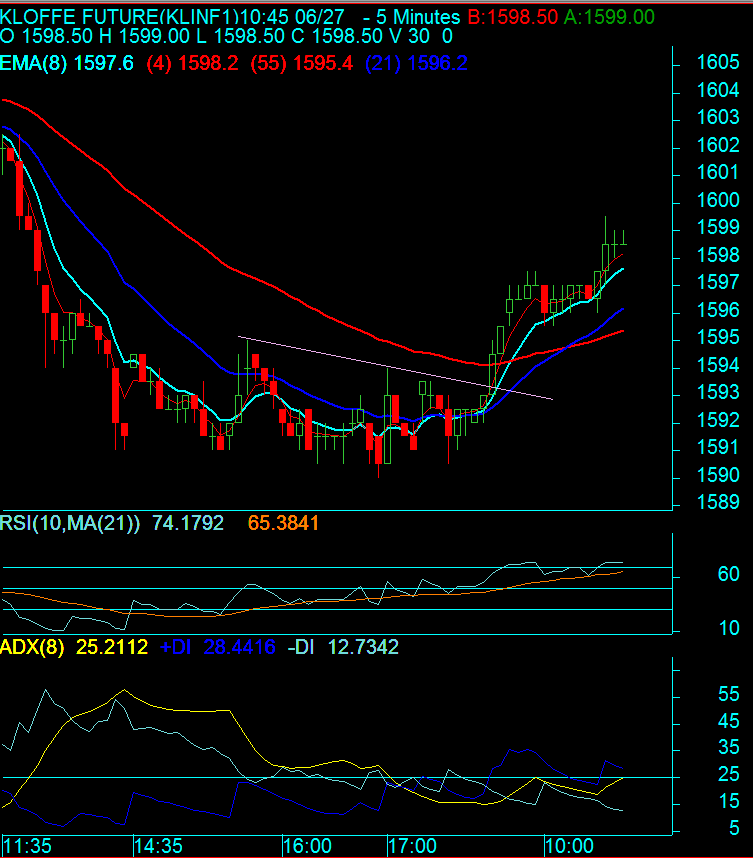Click the 16:00 time axis marker

tap(308, 847)
